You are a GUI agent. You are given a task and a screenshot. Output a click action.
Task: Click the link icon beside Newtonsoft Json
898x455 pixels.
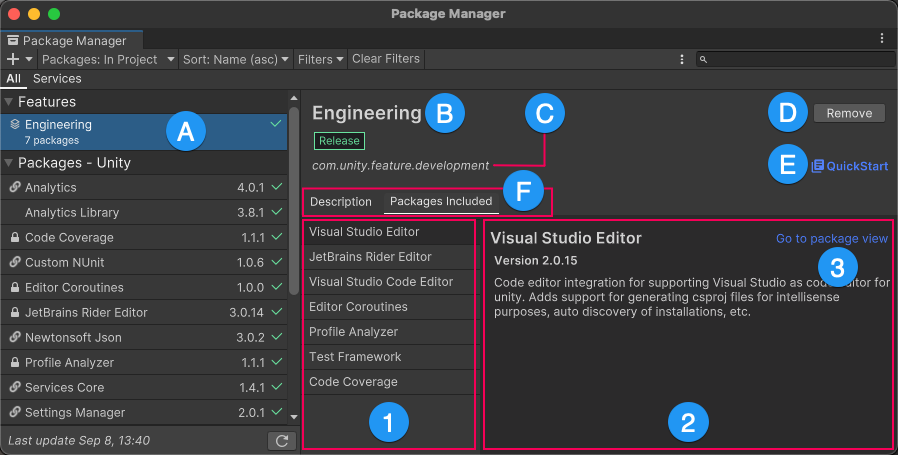[x=15, y=338]
